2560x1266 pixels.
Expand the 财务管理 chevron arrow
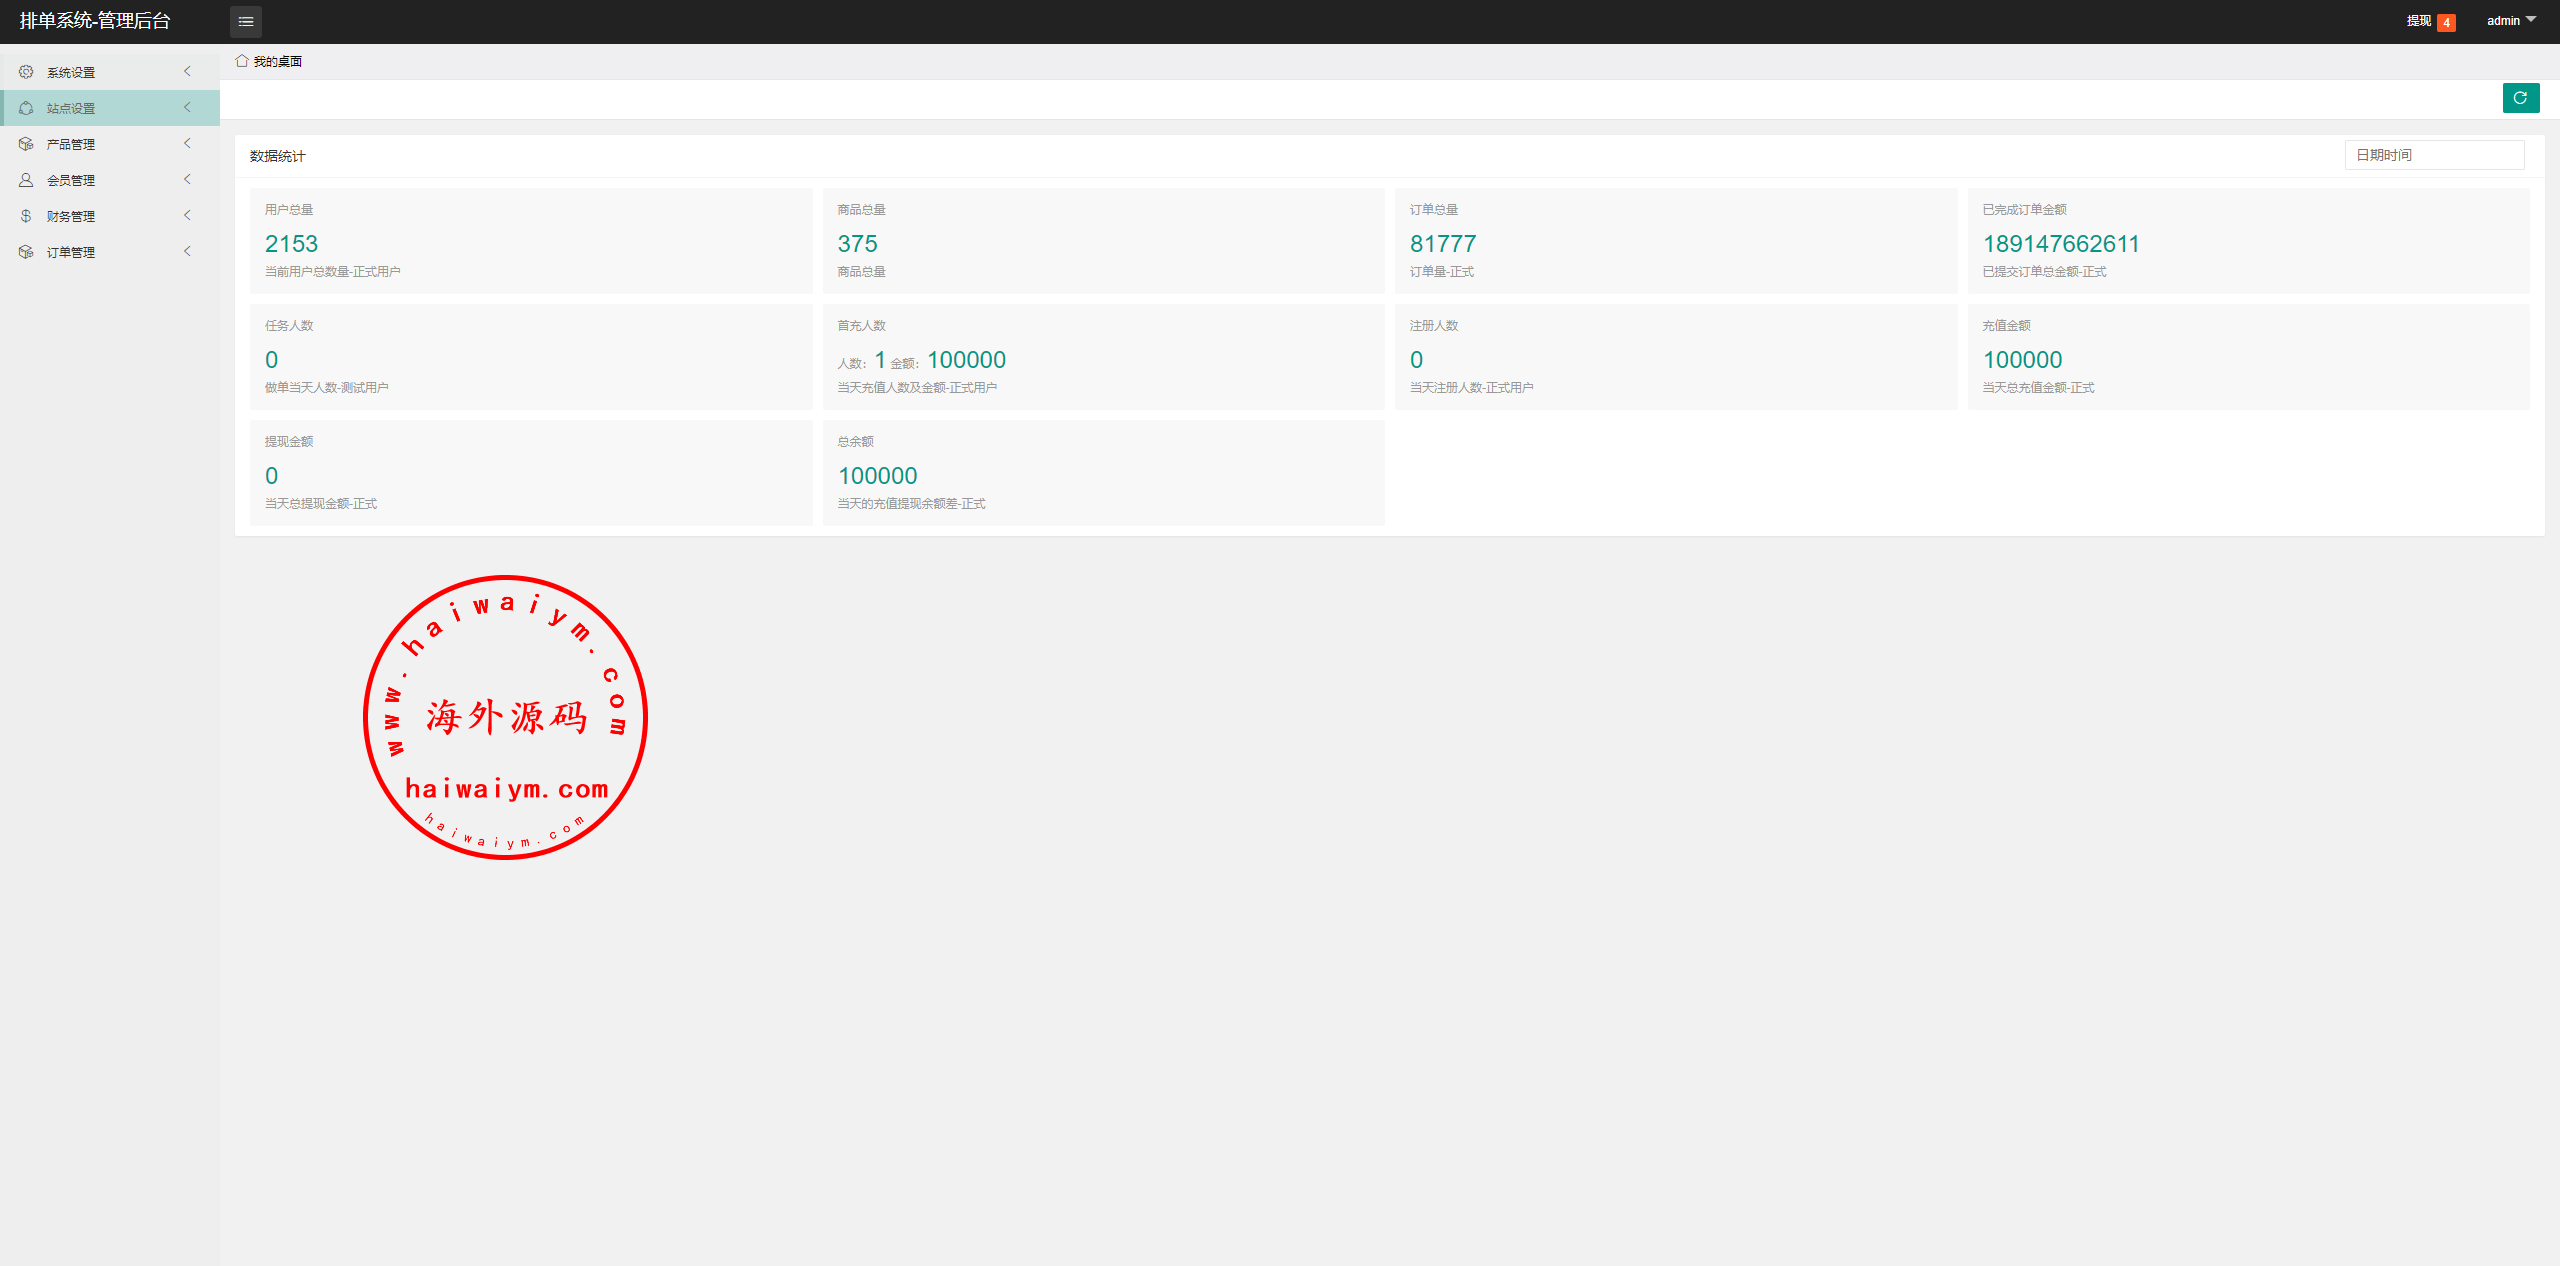pyautogui.click(x=187, y=215)
